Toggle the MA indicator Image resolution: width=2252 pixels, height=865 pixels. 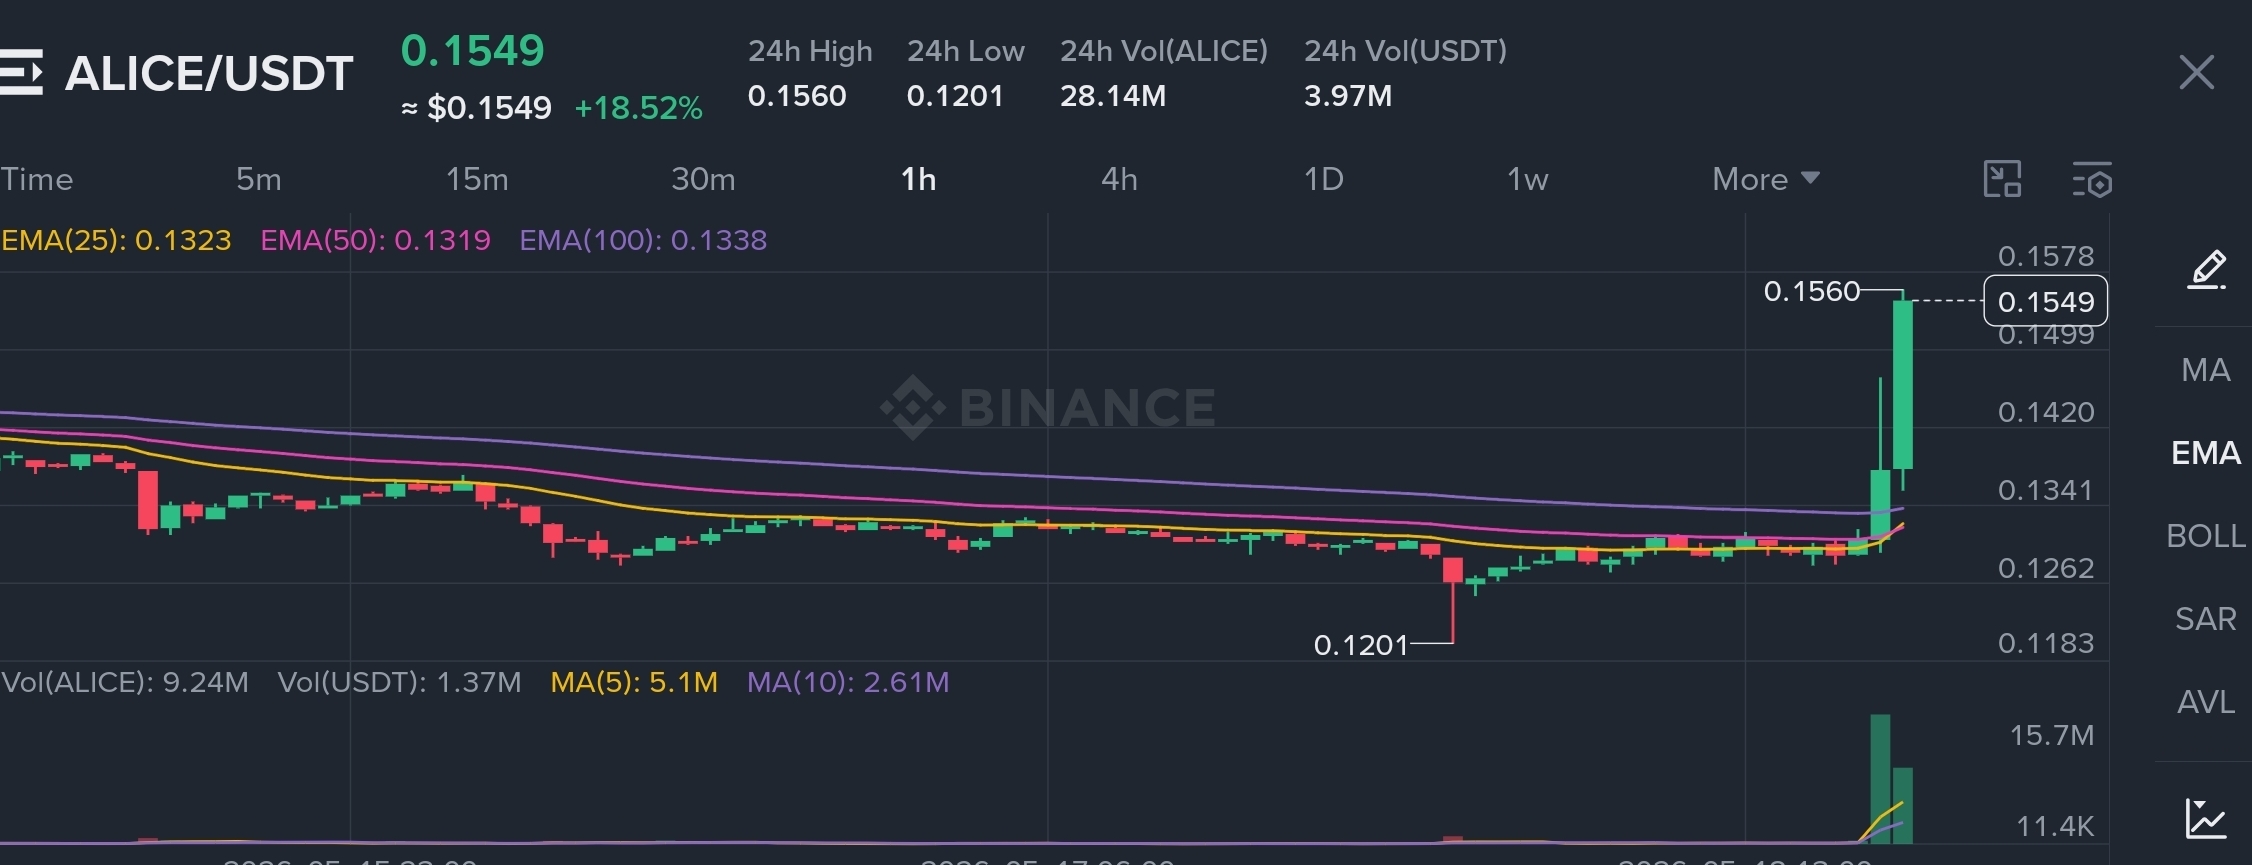click(x=2206, y=370)
